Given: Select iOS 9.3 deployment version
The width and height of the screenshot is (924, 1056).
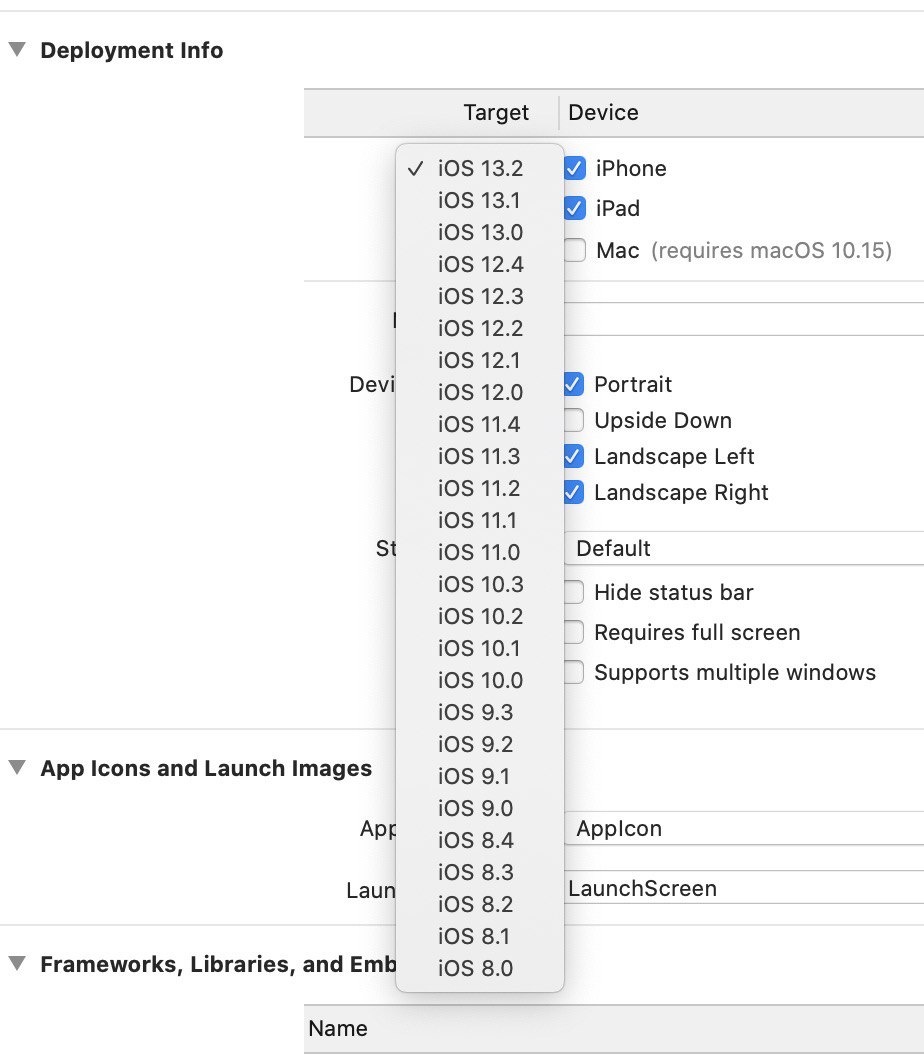Looking at the screenshot, I should click(480, 712).
